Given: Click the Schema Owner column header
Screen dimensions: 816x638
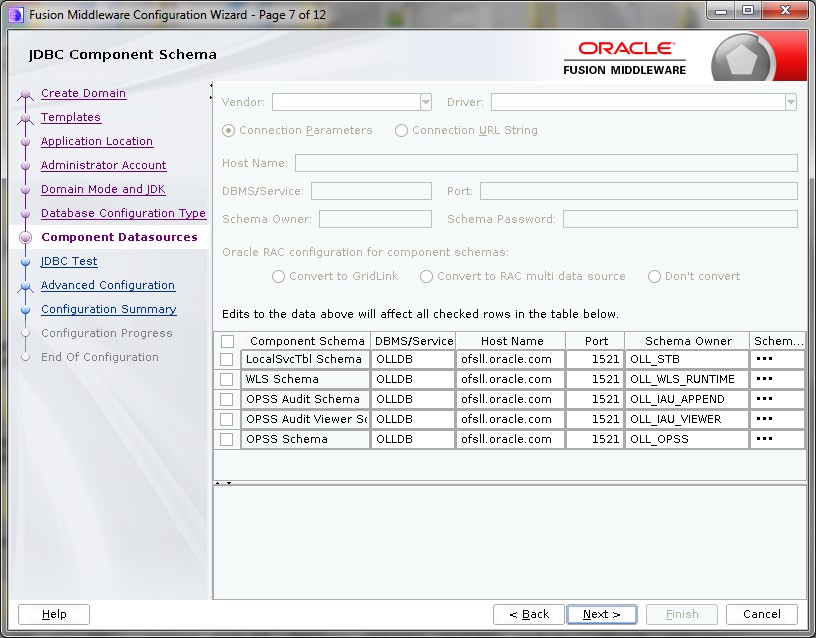Looking at the screenshot, I should tap(687, 341).
